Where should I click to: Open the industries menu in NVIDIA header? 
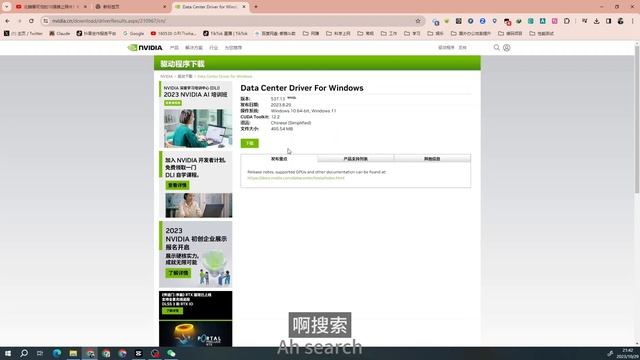click(x=213, y=48)
